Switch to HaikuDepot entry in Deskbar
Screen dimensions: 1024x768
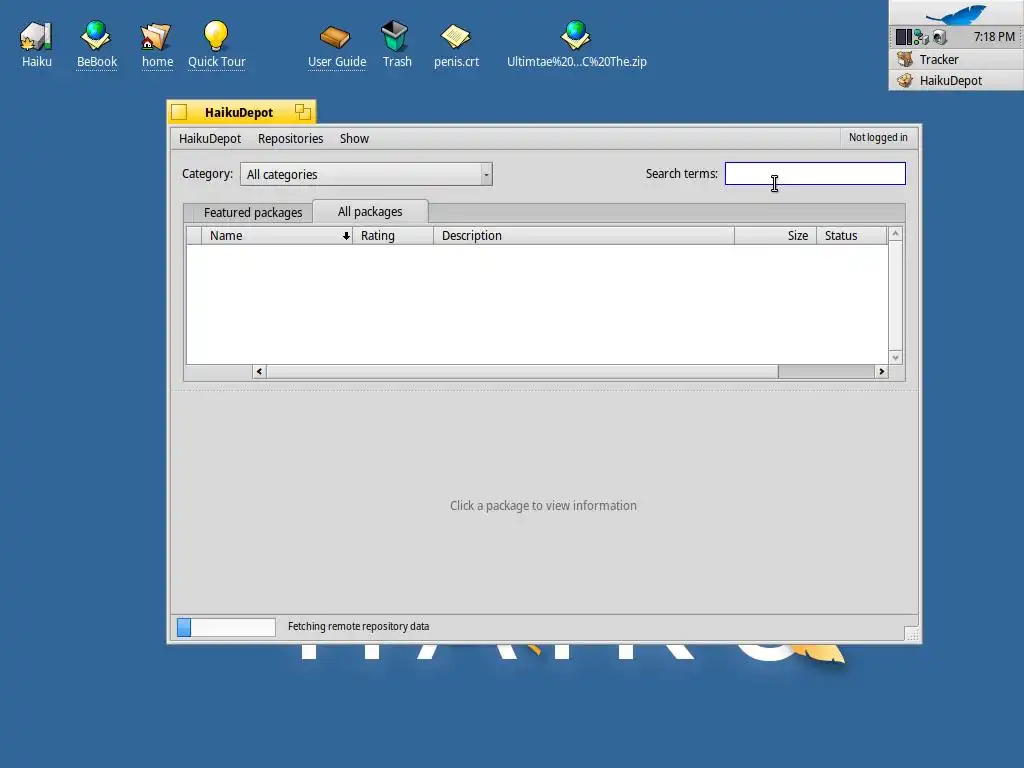click(x=956, y=80)
